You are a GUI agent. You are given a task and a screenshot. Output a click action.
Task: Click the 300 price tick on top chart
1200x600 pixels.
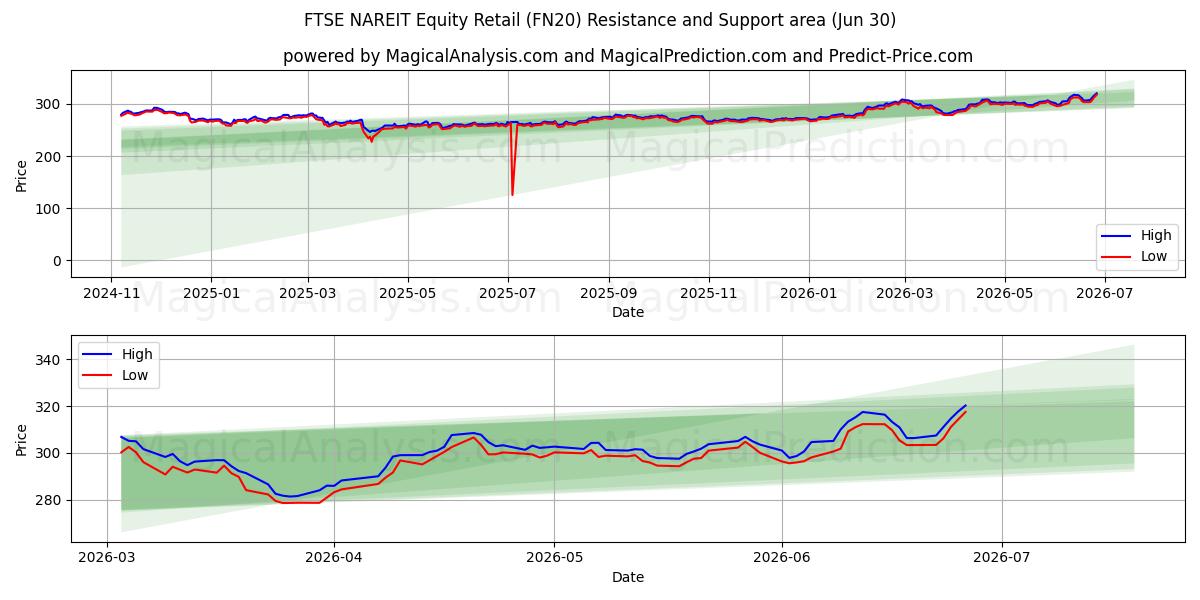51,105
